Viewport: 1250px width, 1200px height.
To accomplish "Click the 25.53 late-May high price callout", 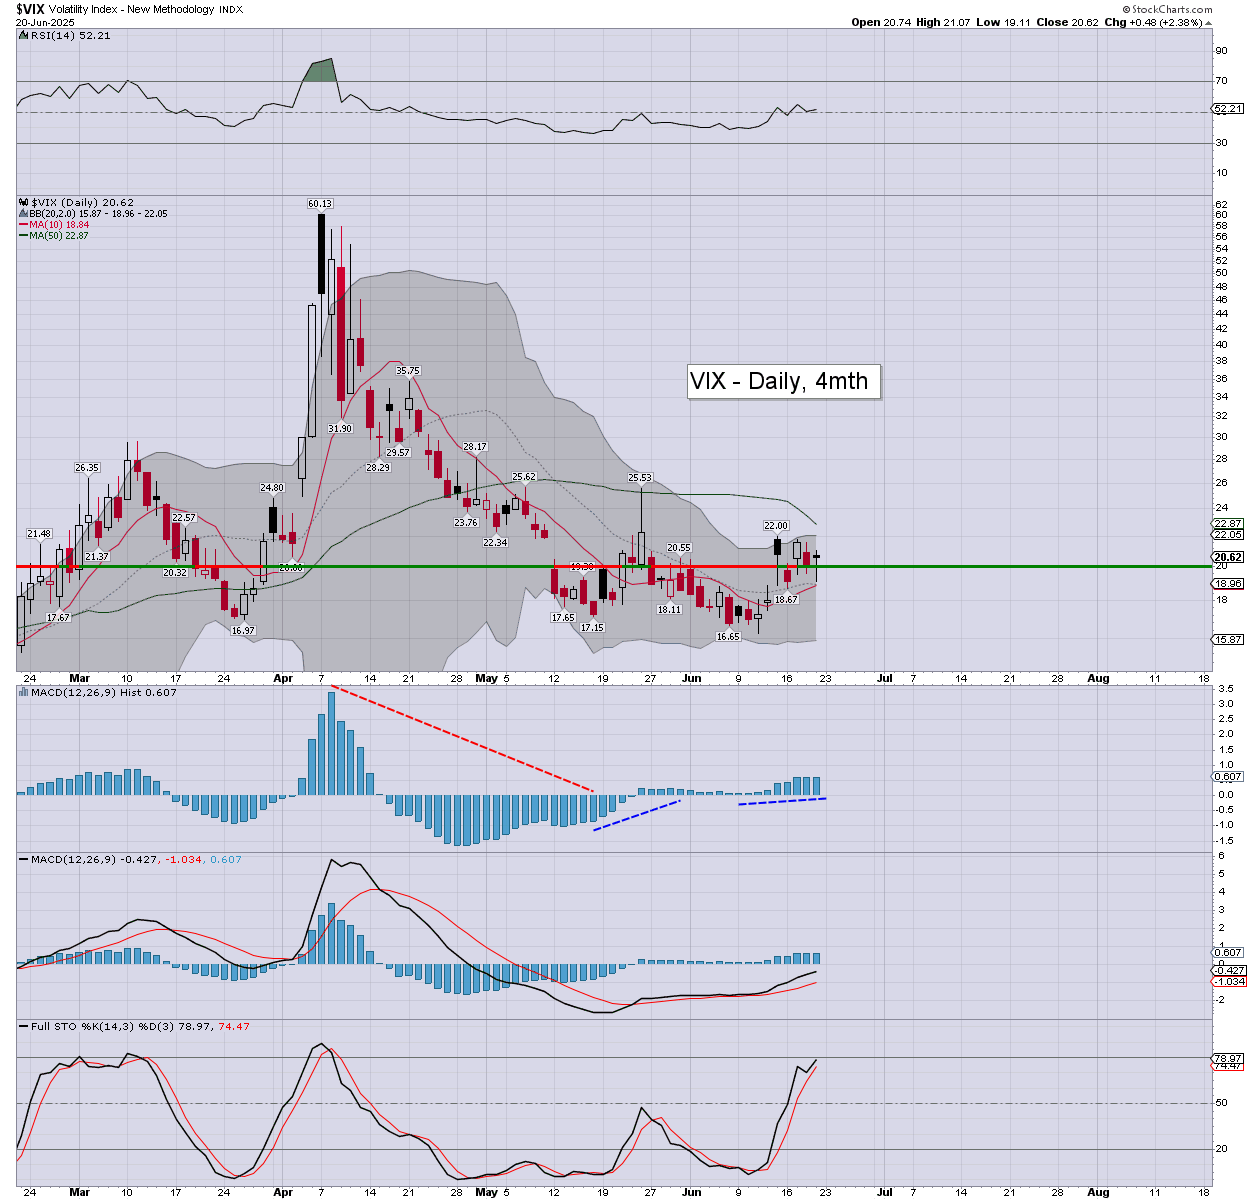I will click(x=640, y=478).
